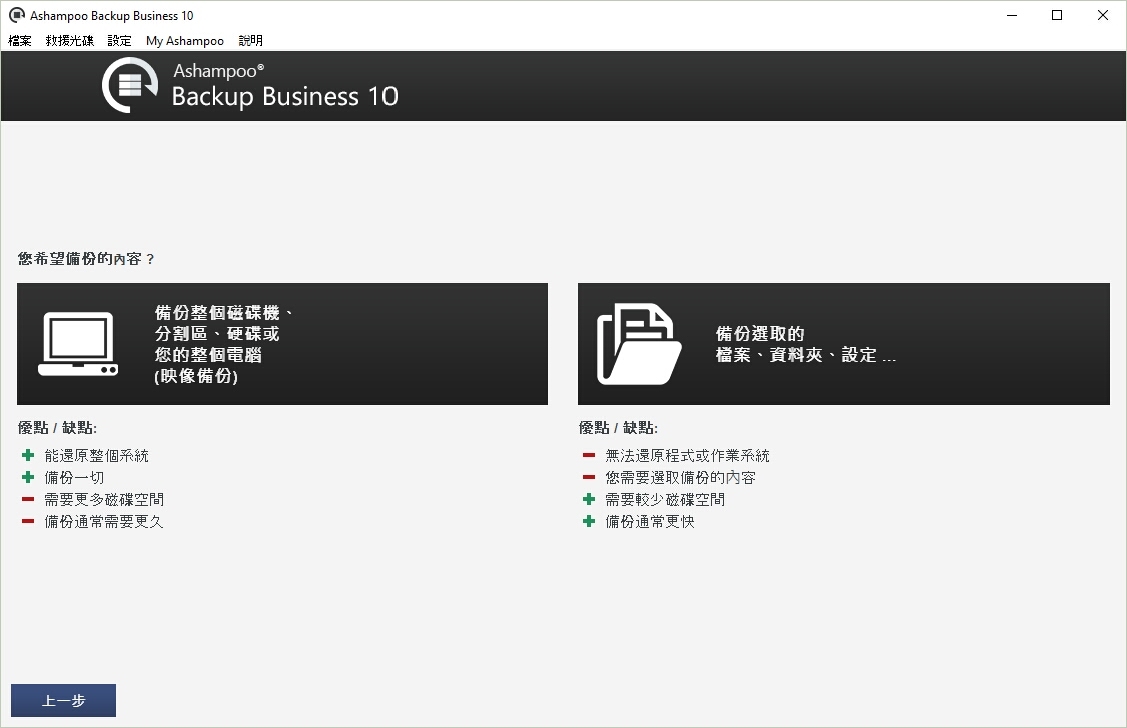This screenshot has height=728, width=1127.
Task: Close the Ashampoo Backup Business 10 window
Action: click(1103, 15)
